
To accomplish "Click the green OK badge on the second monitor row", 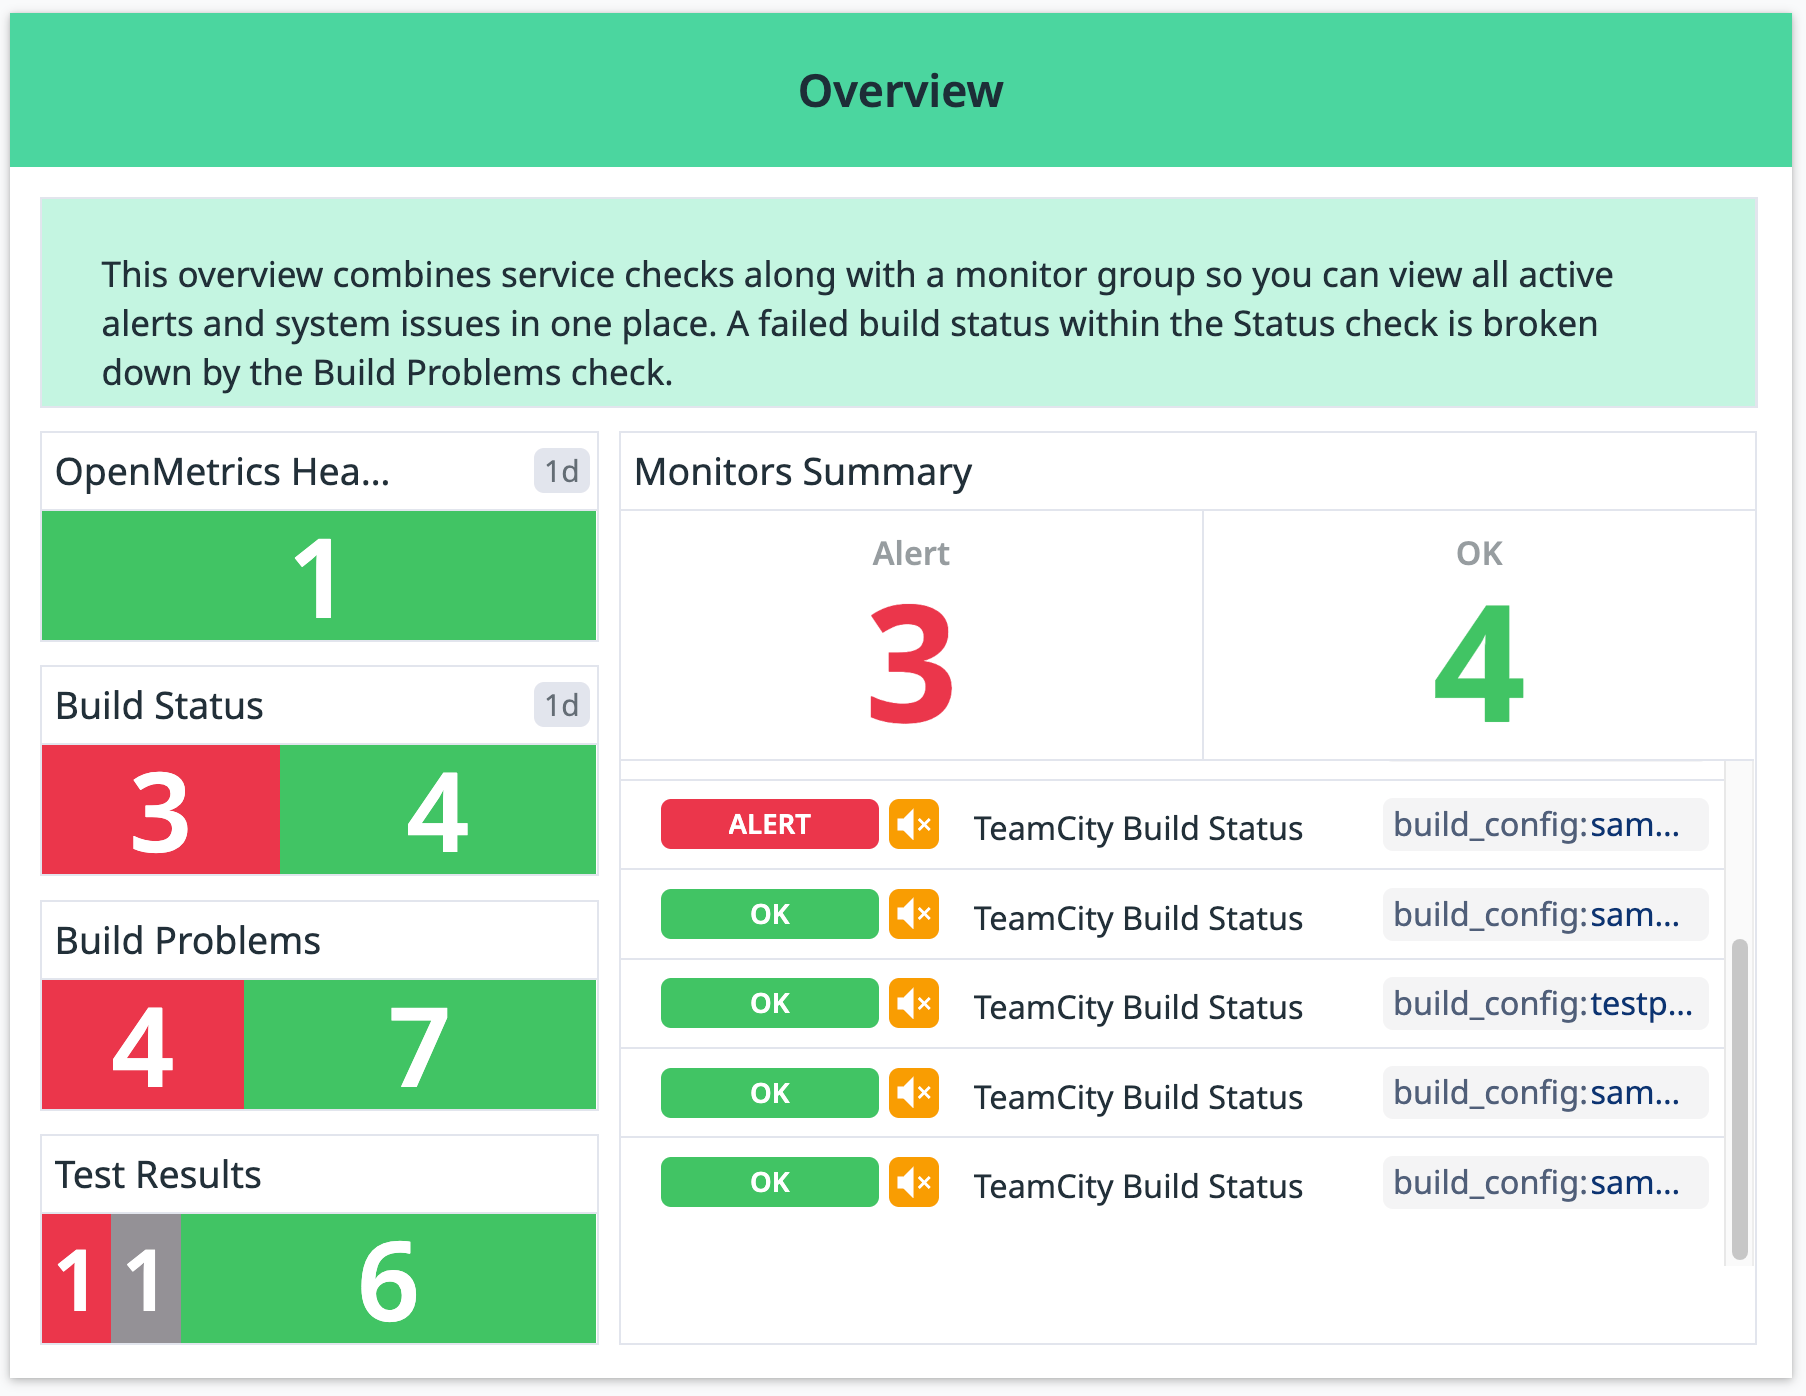I will coord(768,914).
